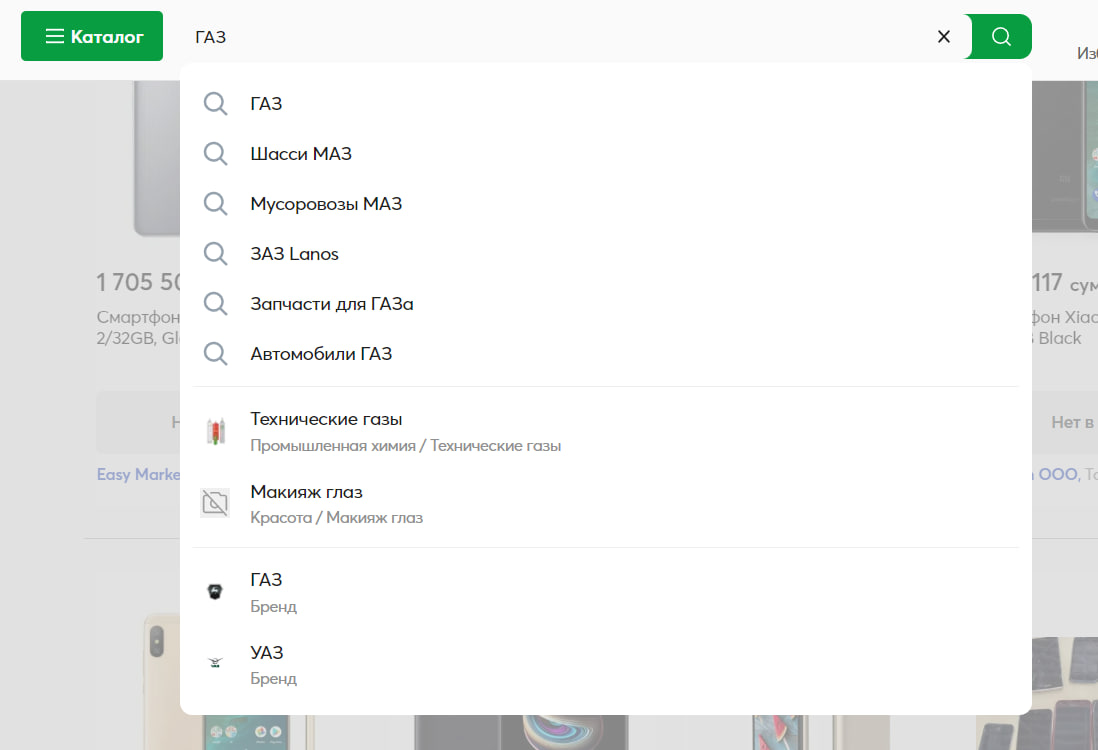Open the ГАЗ brand result
Viewport: 1098px width, 750px height.
pos(606,592)
